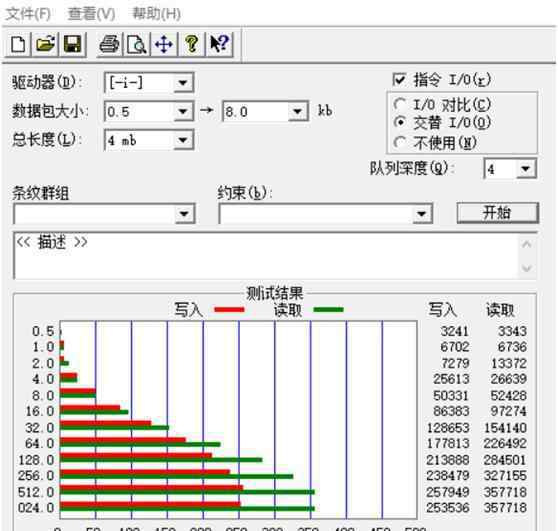Open the 帮助(H) menu
558x531 pixels.
(x=156, y=14)
